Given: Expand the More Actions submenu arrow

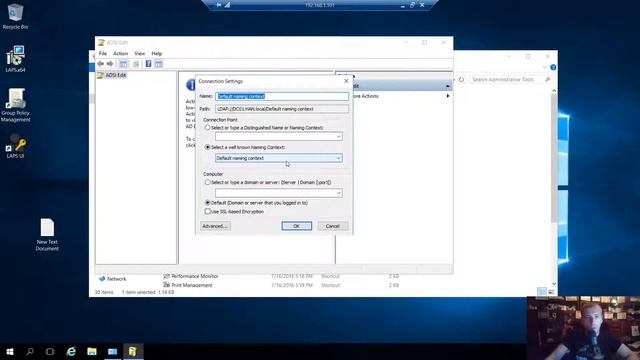Looking at the screenshot, I should pos(448,96).
